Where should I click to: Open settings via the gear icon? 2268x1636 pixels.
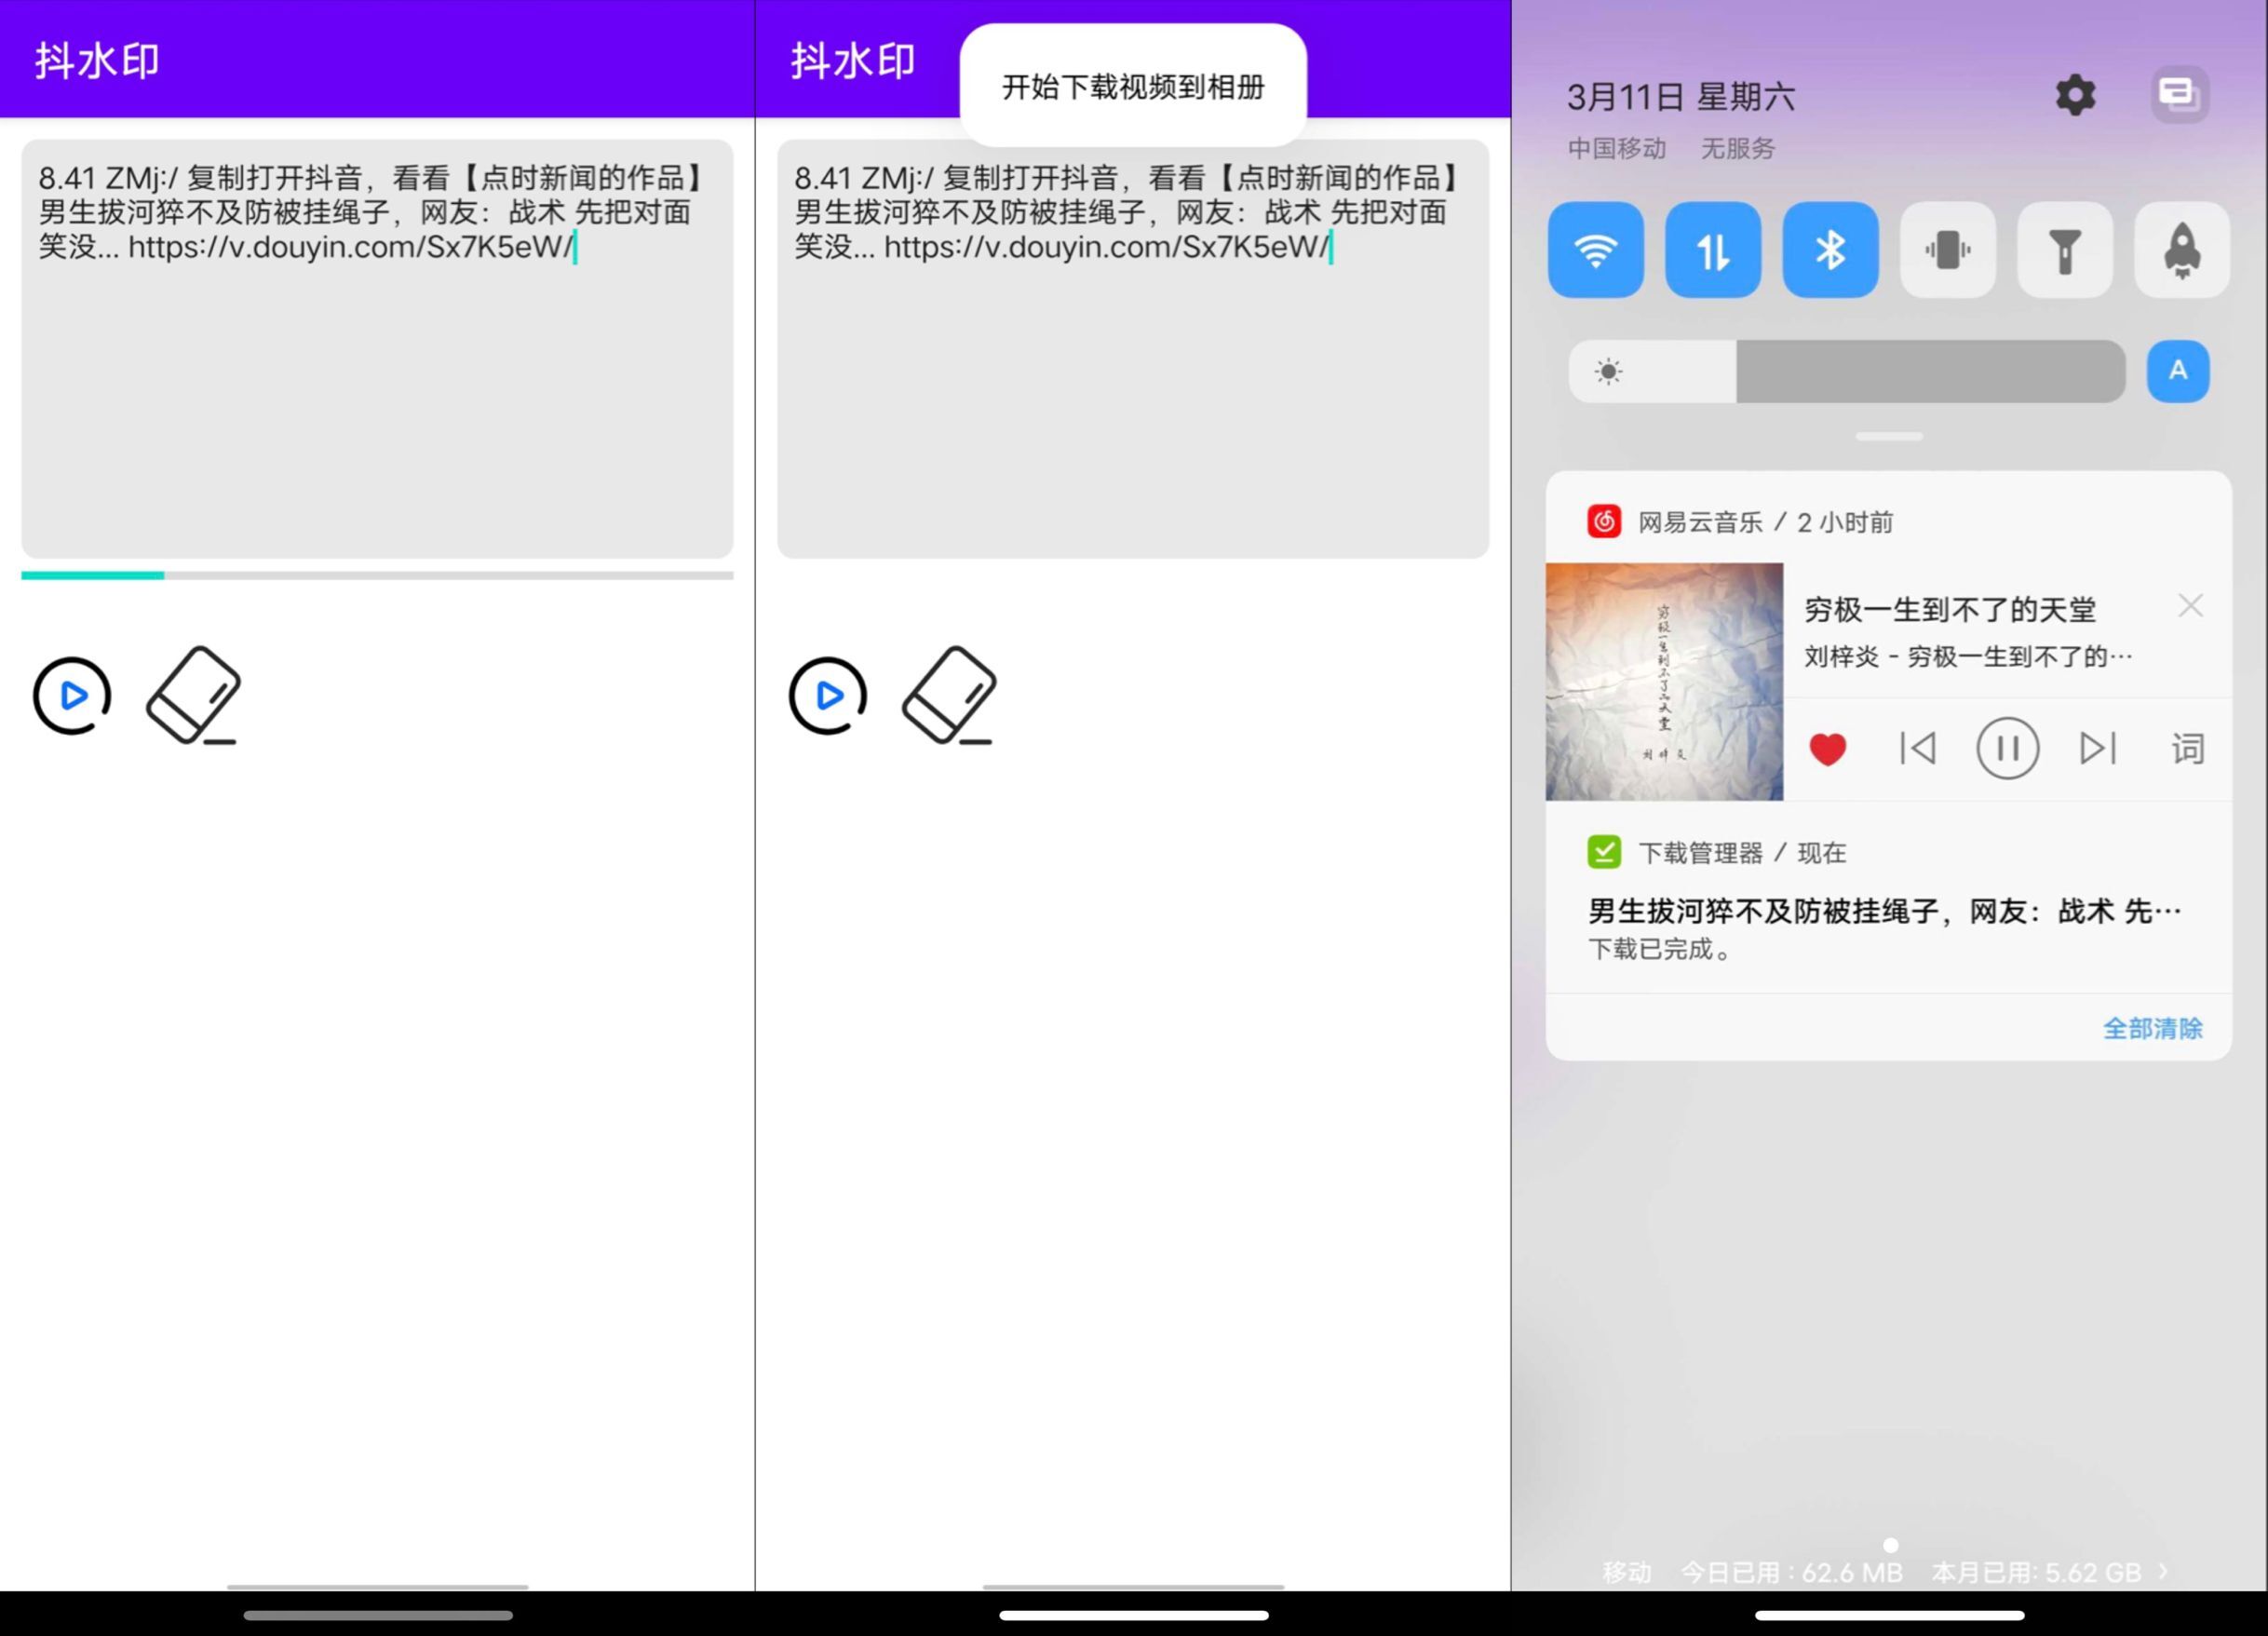point(2075,96)
